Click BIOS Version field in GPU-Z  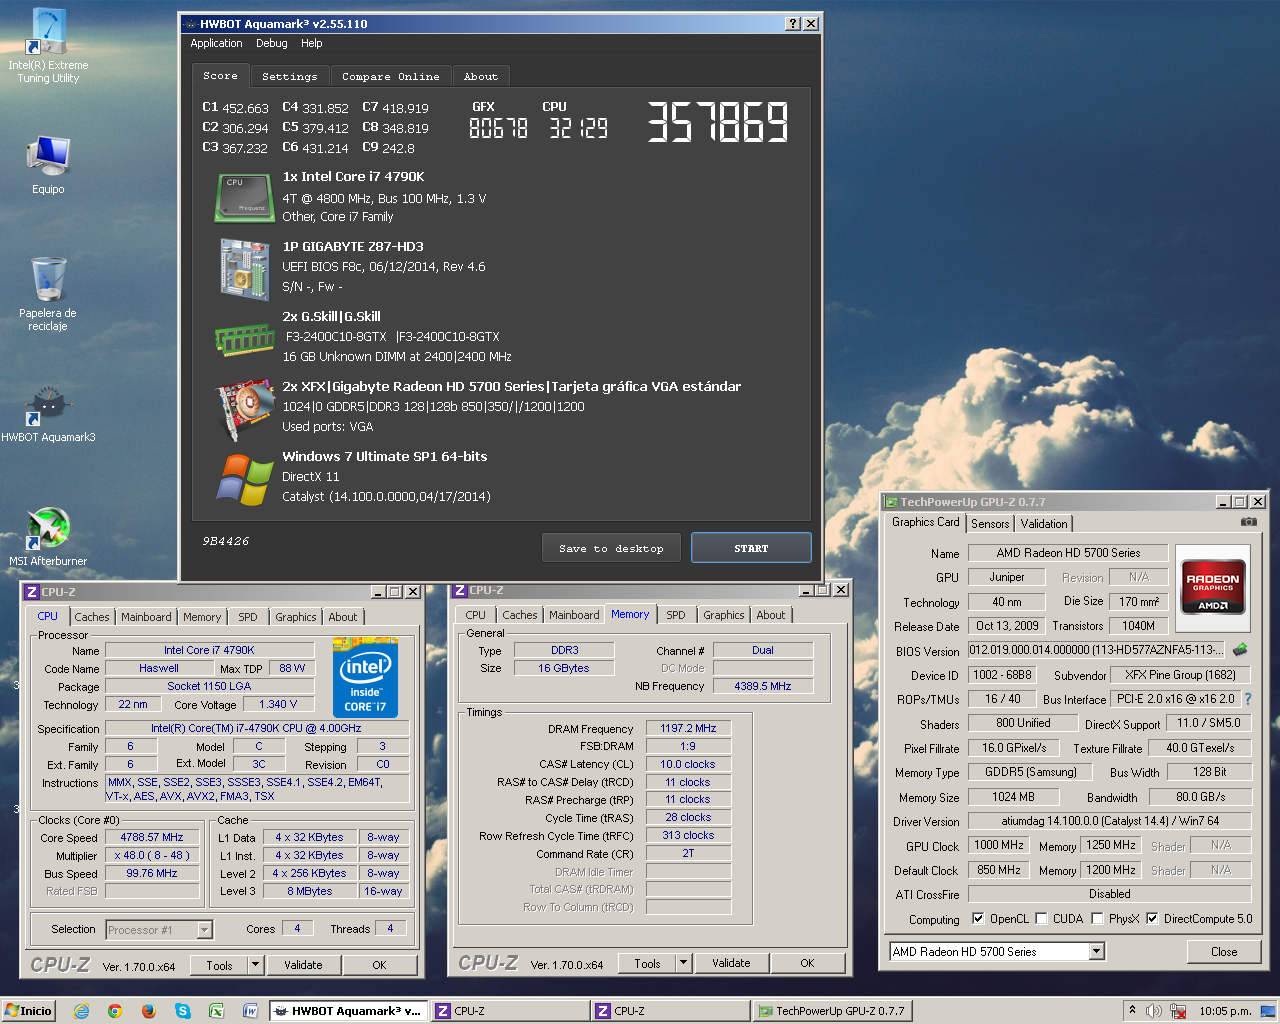(1096, 650)
